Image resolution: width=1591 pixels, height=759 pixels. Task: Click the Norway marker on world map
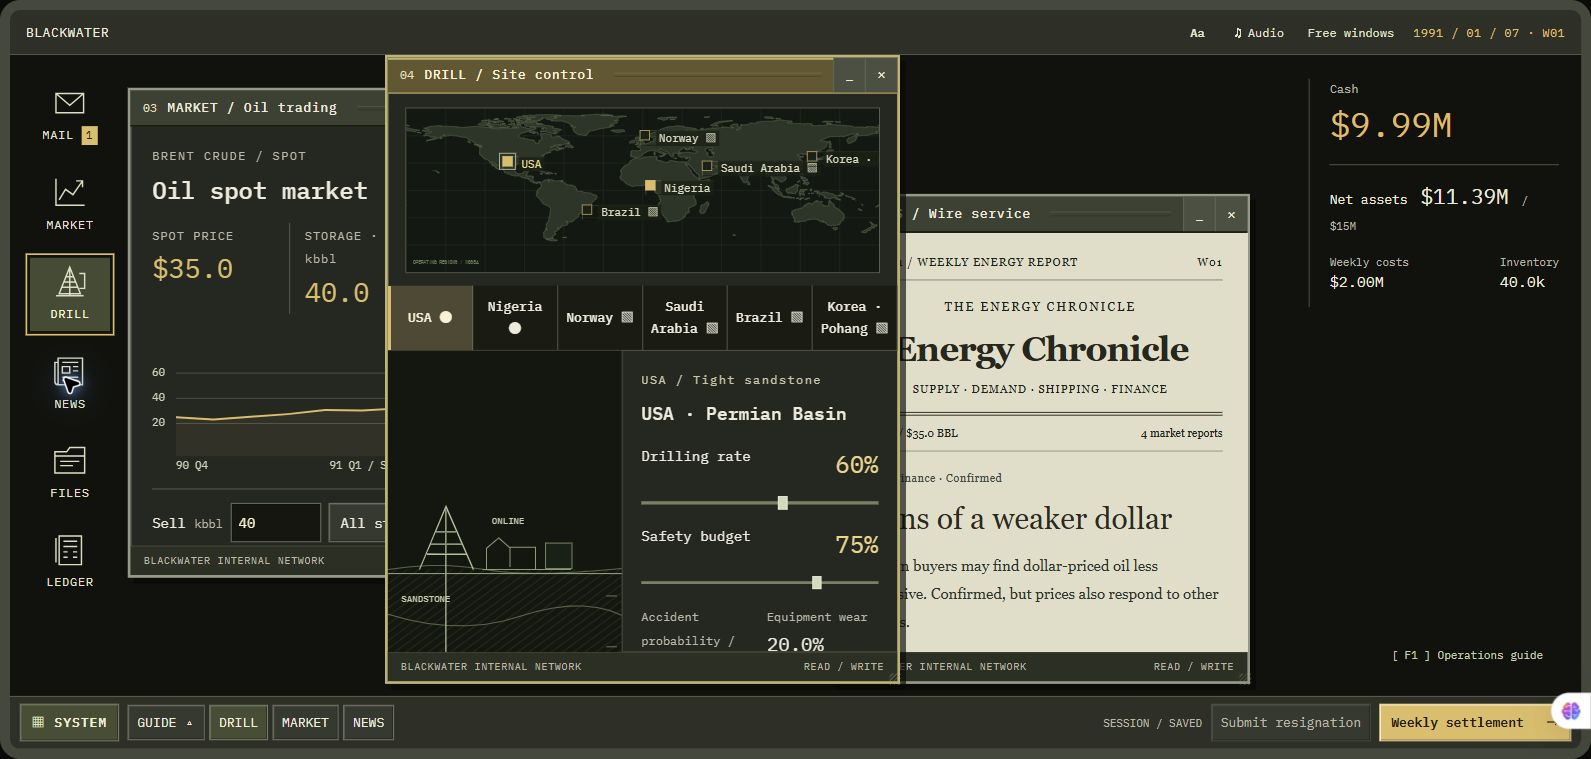(x=645, y=136)
